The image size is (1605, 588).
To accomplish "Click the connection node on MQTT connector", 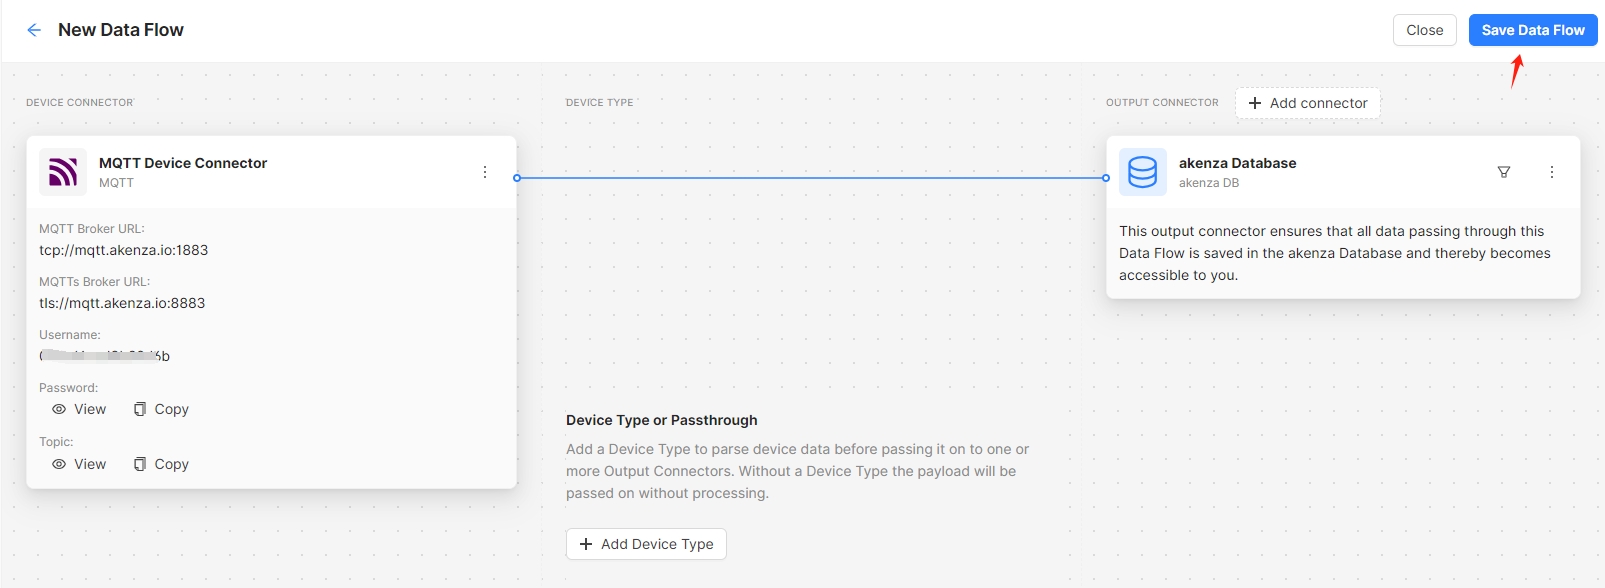I will click(517, 178).
